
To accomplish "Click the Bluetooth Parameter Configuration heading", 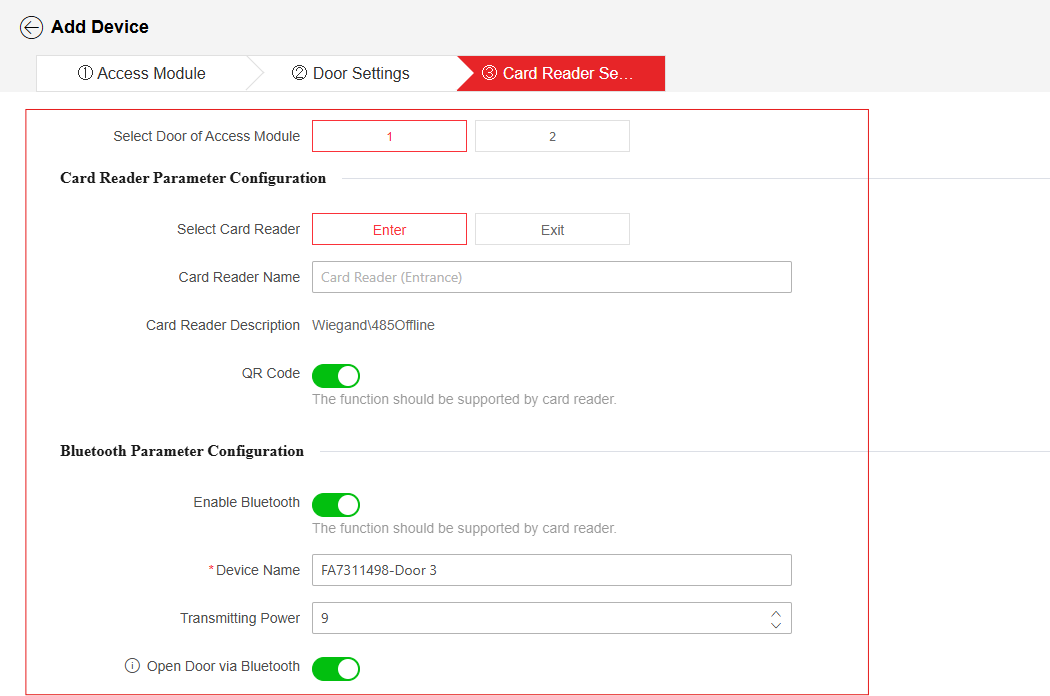I will 182,451.
